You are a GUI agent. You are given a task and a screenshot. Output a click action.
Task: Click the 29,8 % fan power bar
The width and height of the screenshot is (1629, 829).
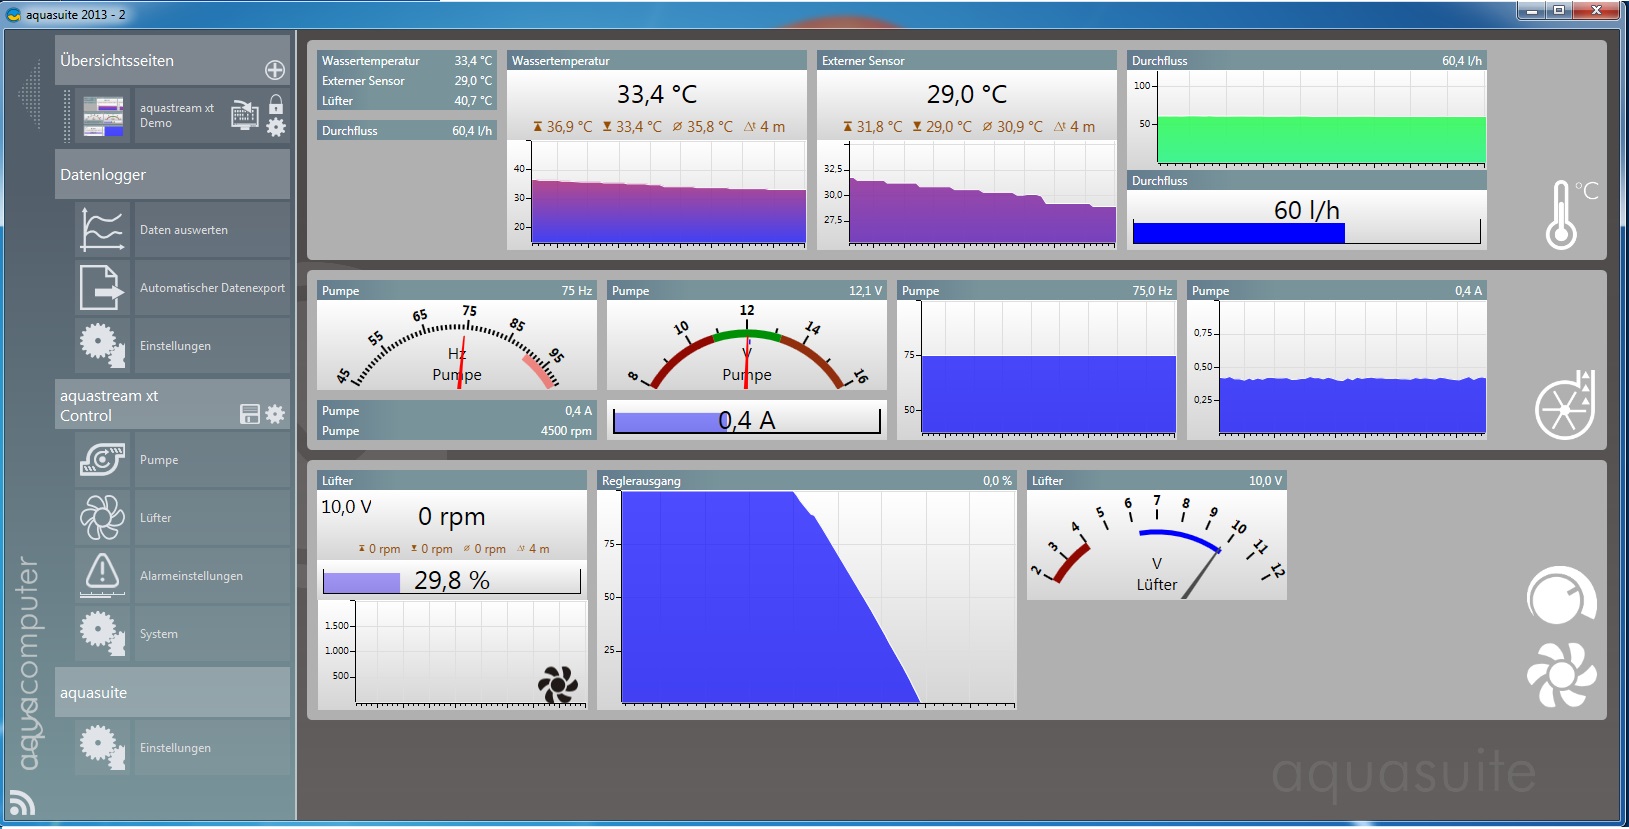tap(451, 581)
